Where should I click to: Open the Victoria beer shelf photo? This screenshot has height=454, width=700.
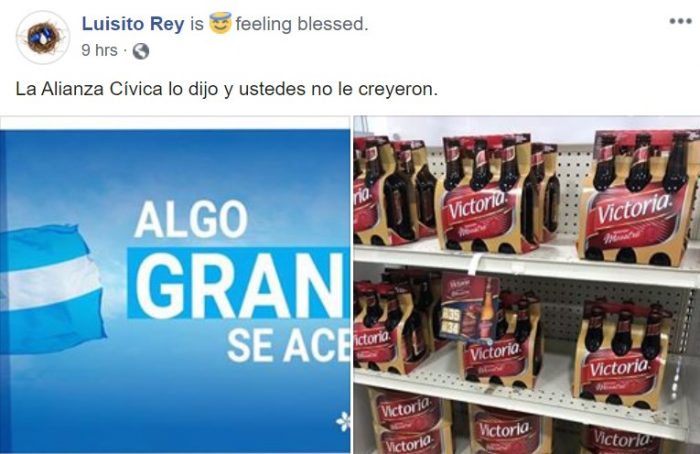527,285
